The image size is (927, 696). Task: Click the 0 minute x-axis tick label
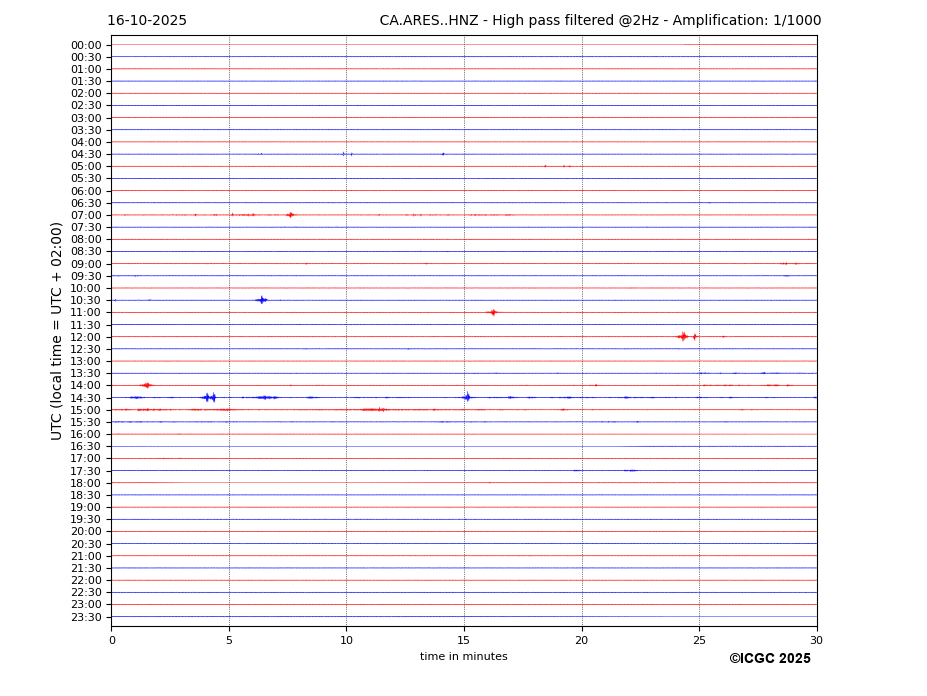coord(112,640)
